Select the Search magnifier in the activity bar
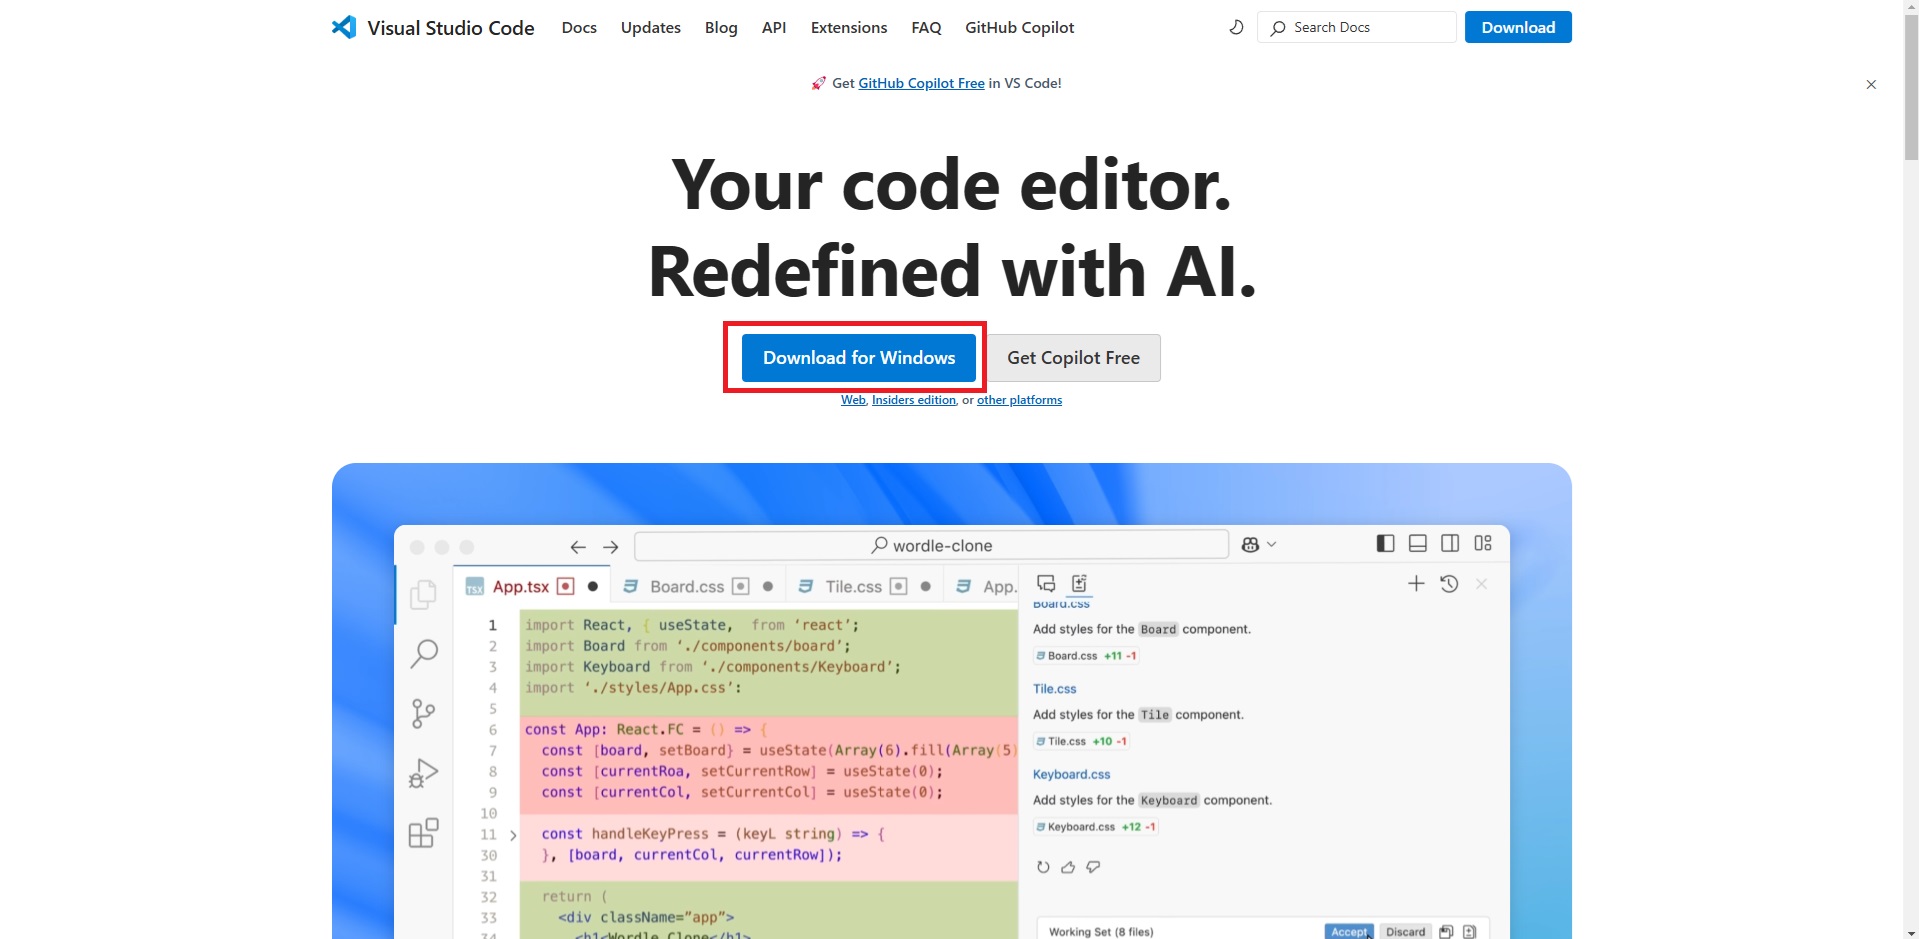This screenshot has height=939, width=1919. pyautogui.click(x=424, y=653)
